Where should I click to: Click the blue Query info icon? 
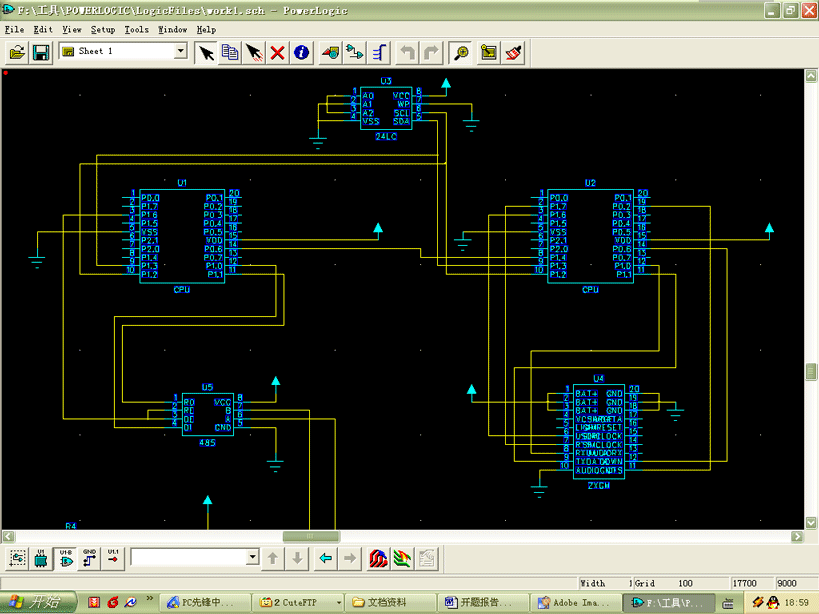[301, 52]
